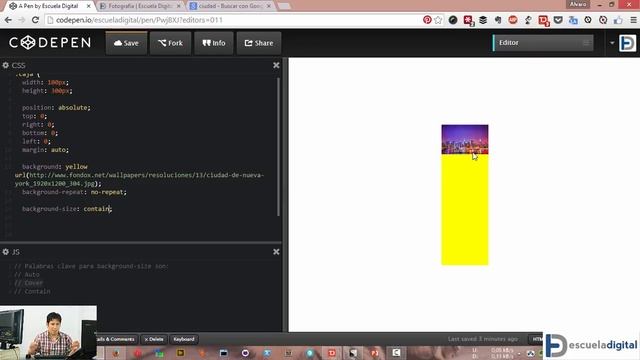
Task: Click the red asterisk extension icon
Action: coord(468,20)
